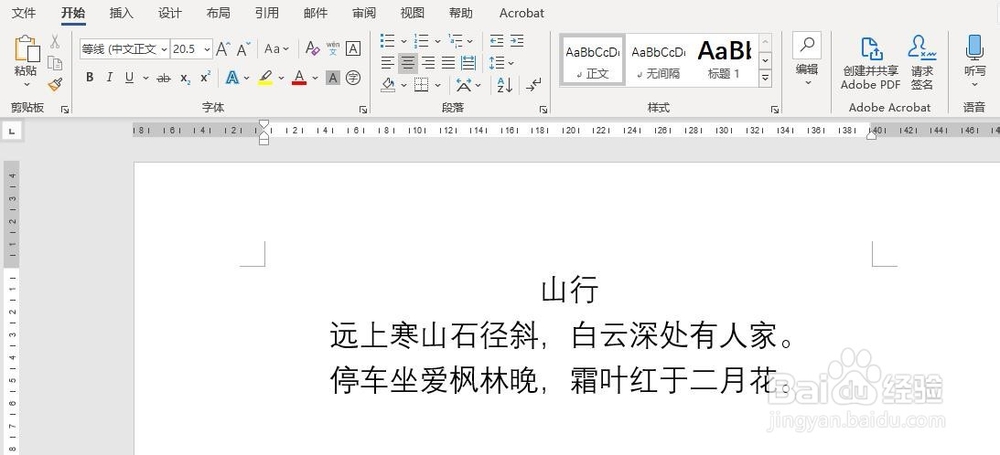This screenshot has height=455, width=1000.
Task: Align paragraph left
Action: (388, 63)
